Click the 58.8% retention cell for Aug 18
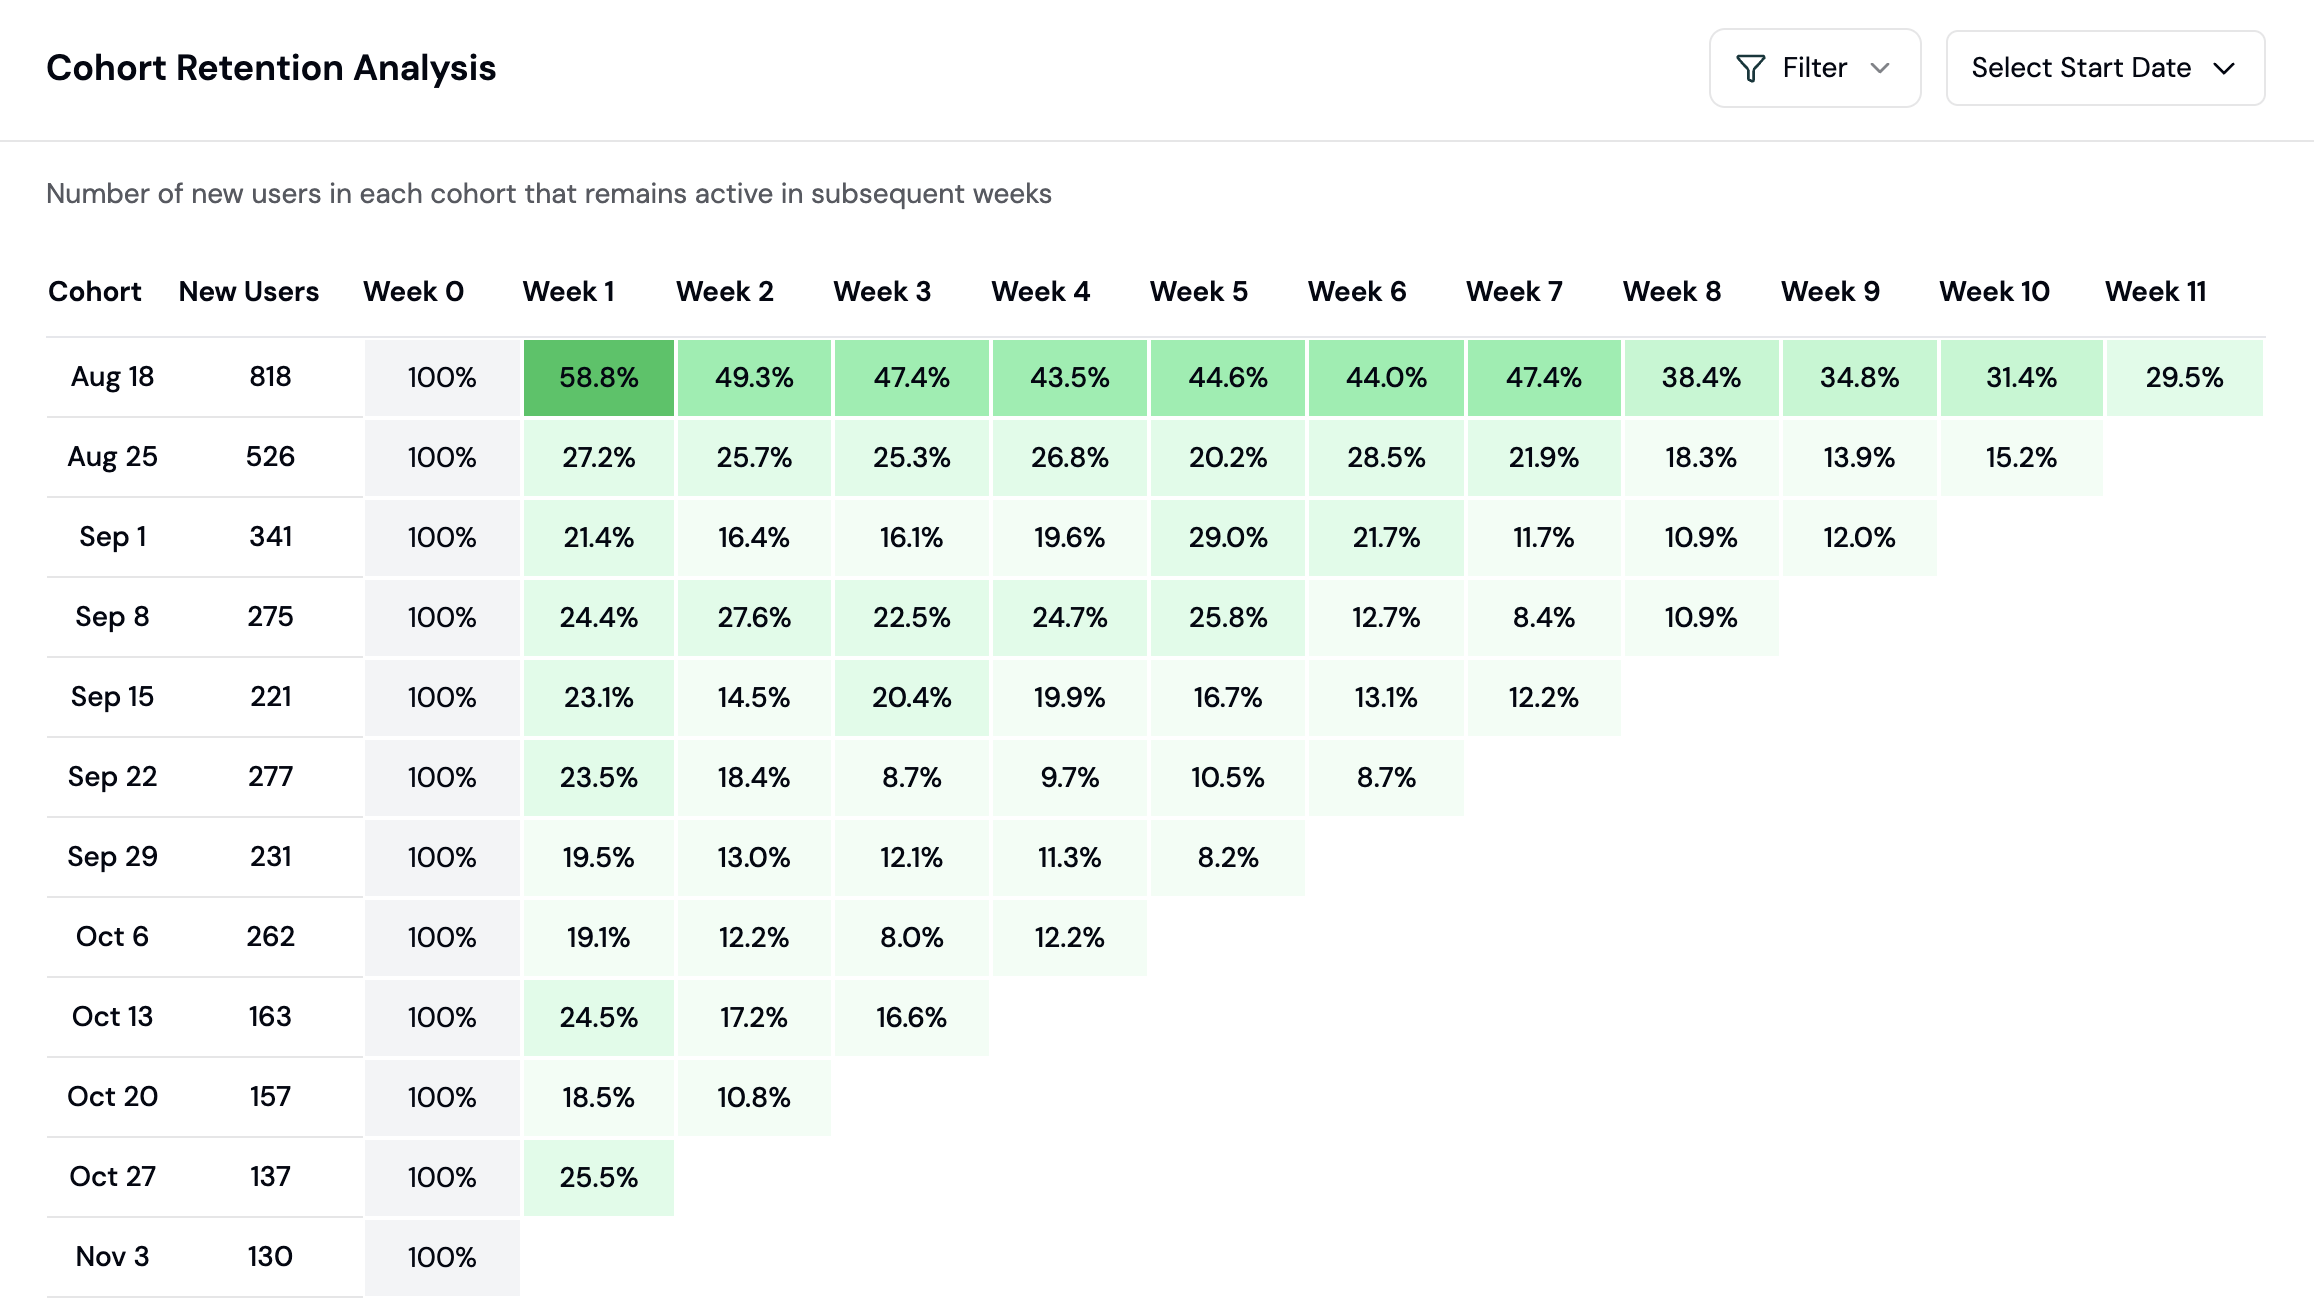The image size is (2314, 1310). [598, 377]
